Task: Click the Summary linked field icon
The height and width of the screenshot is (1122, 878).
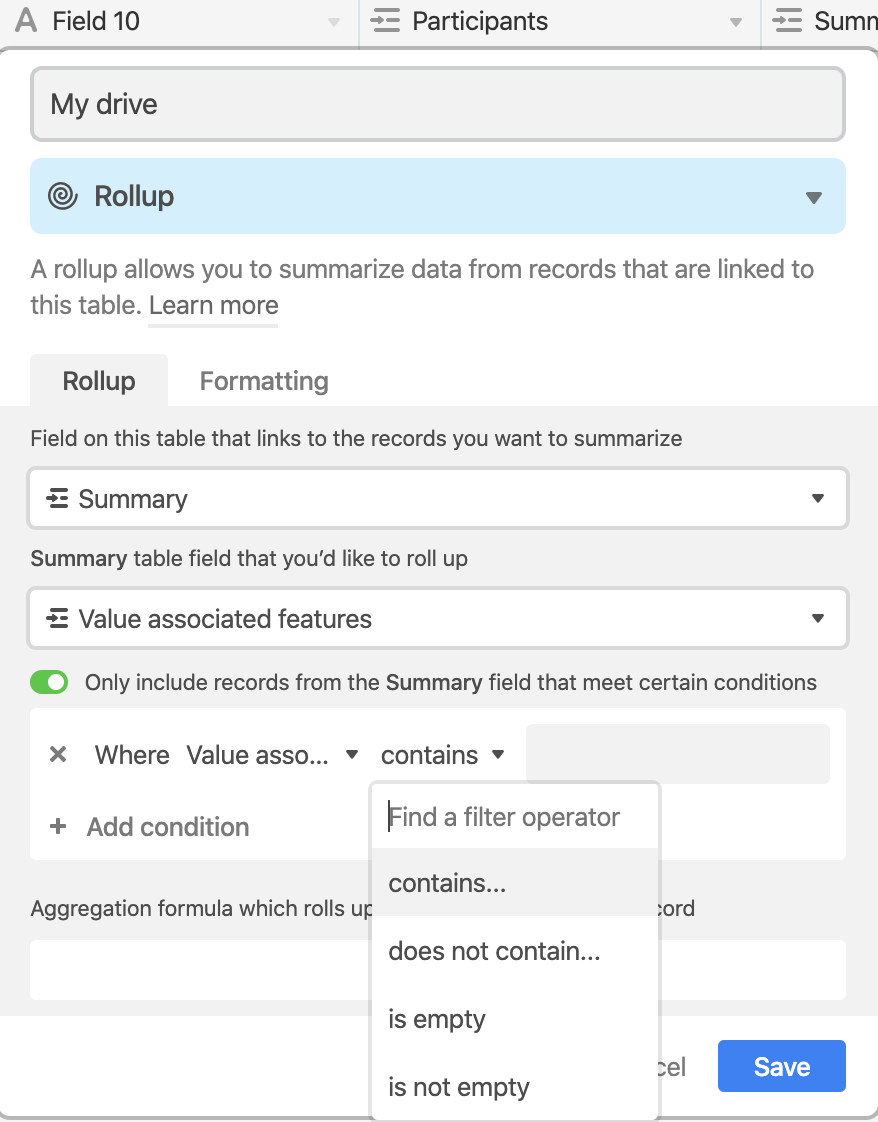Action: (x=57, y=498)
